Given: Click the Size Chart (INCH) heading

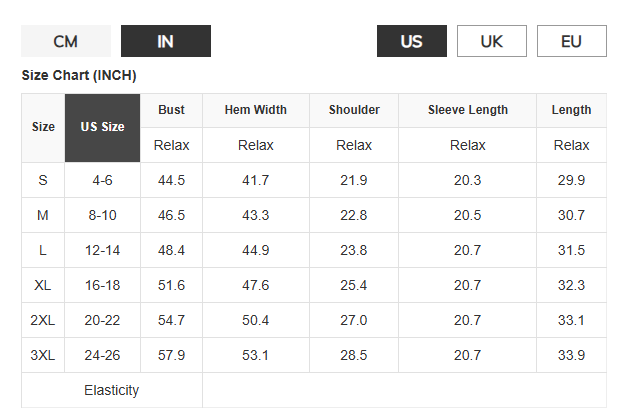Looking at the screenshot, I should [79, 76].
